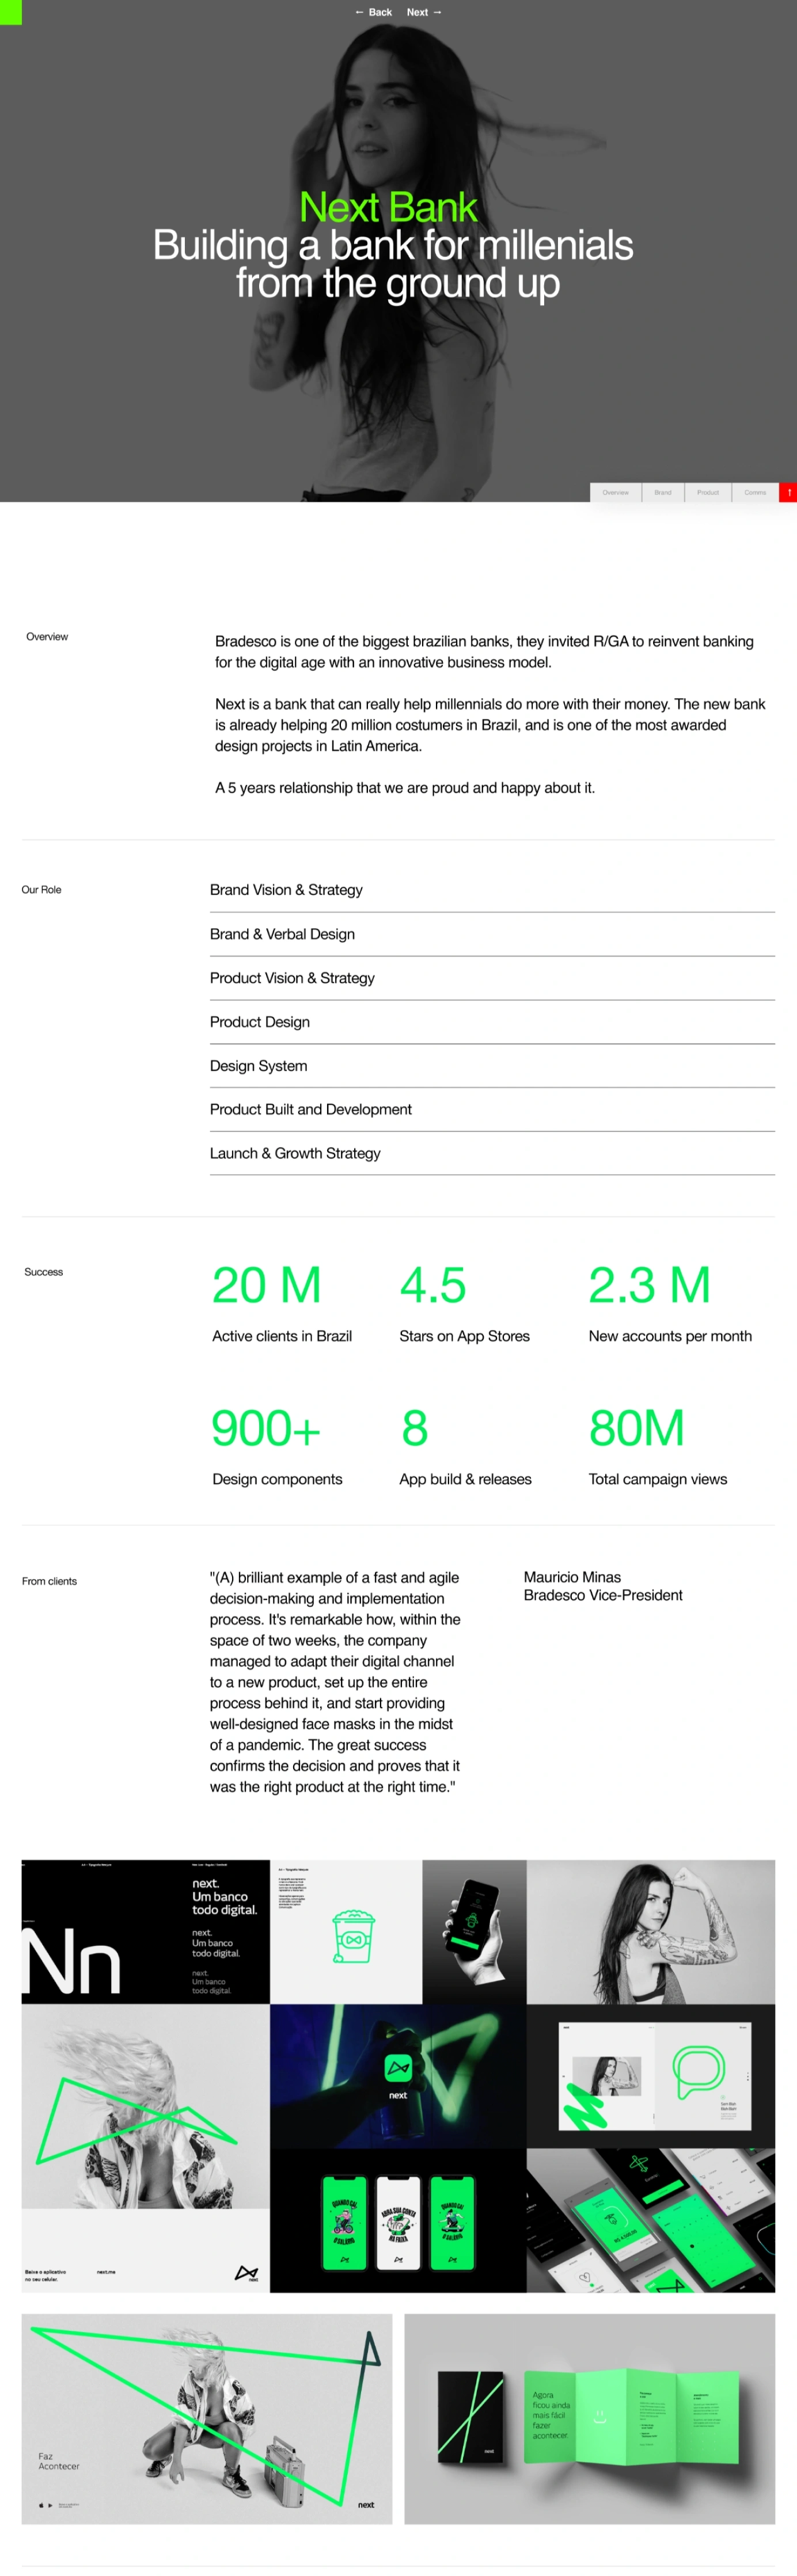Click the 4.5 stars statistic
Viewport: 797px width, 2576px height.
[433, 1286]
